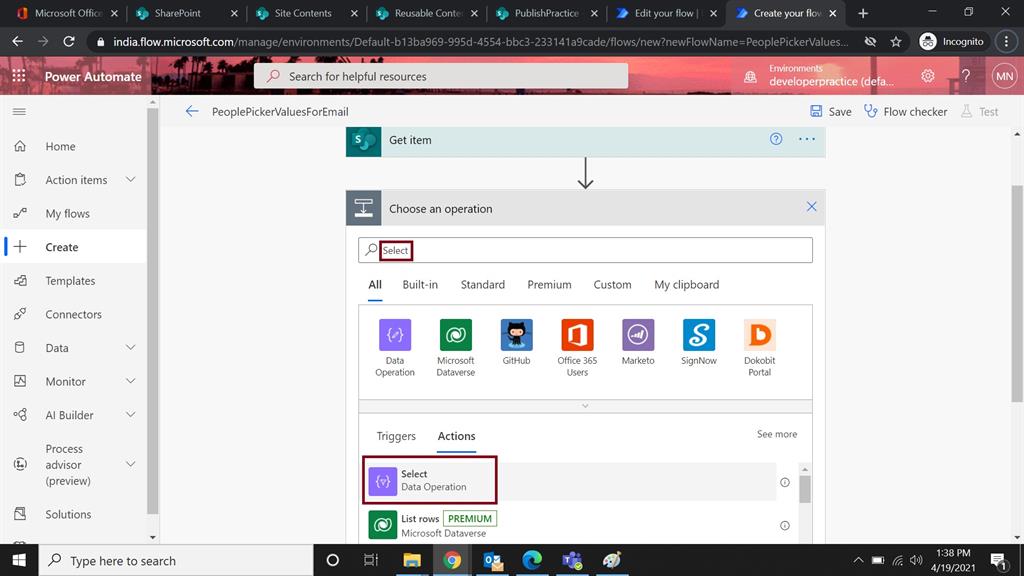The image size is (1024, 576).
Task: Select the All connectors tab
Action: click(x=375, y=285)
